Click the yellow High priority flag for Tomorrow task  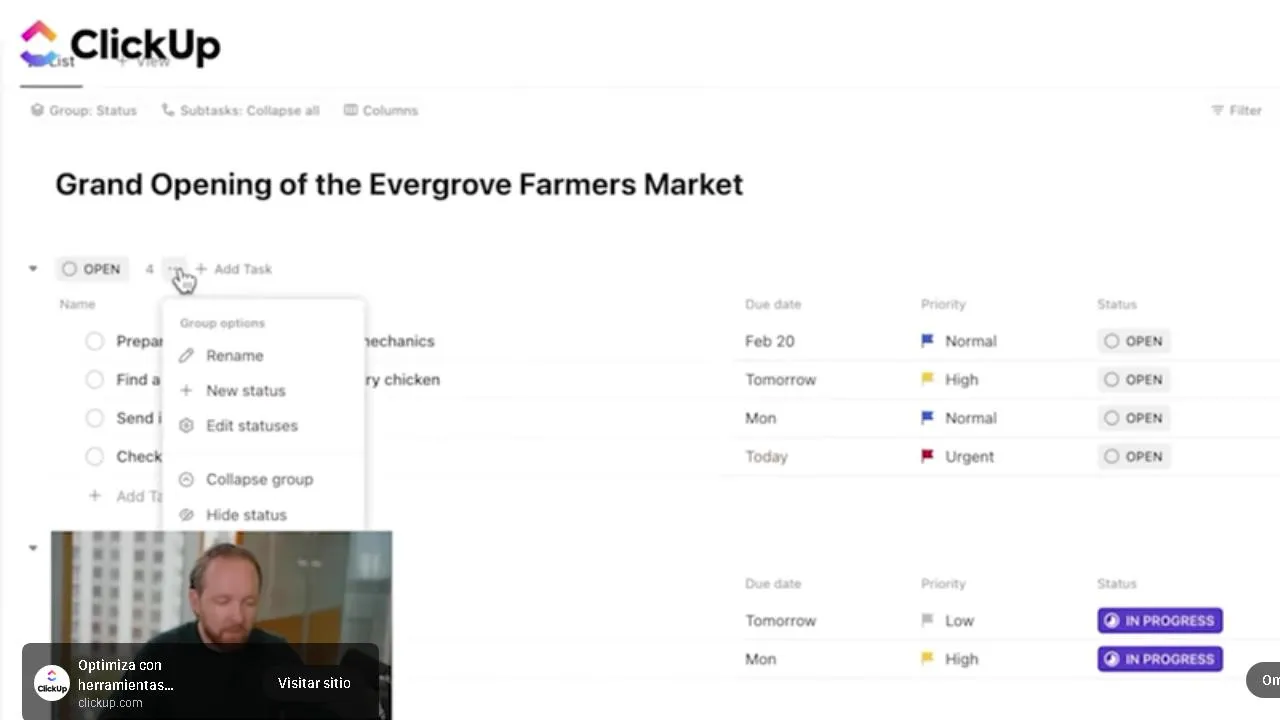(x=927, y=380)
